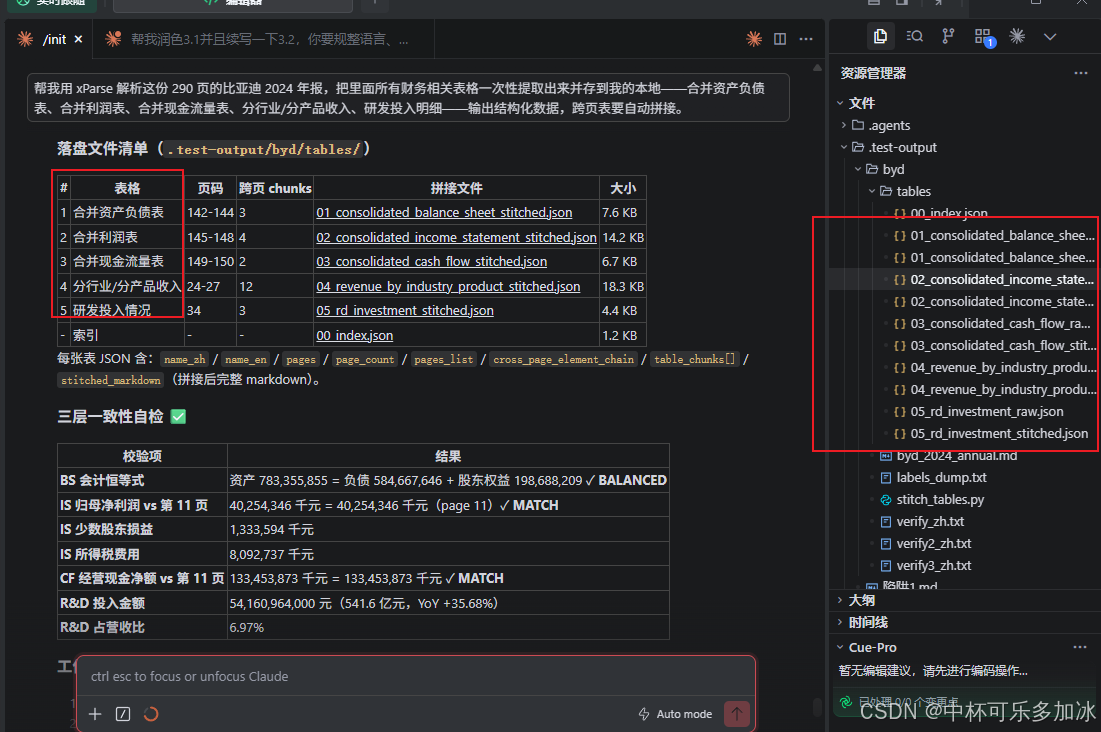Send message with the up-arrow button
The height and width of the screenshot is (732, 1101).
[x=737, y=714]
